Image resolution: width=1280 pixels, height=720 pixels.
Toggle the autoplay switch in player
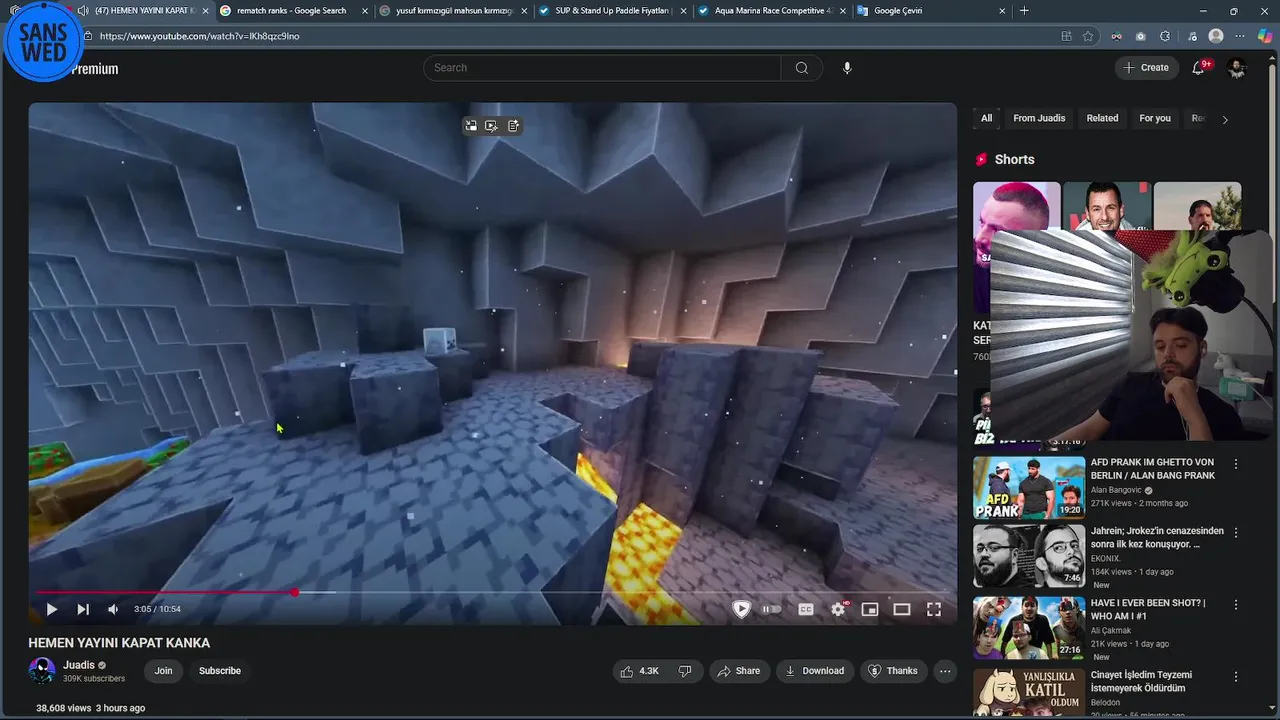[x=771, y=609]
